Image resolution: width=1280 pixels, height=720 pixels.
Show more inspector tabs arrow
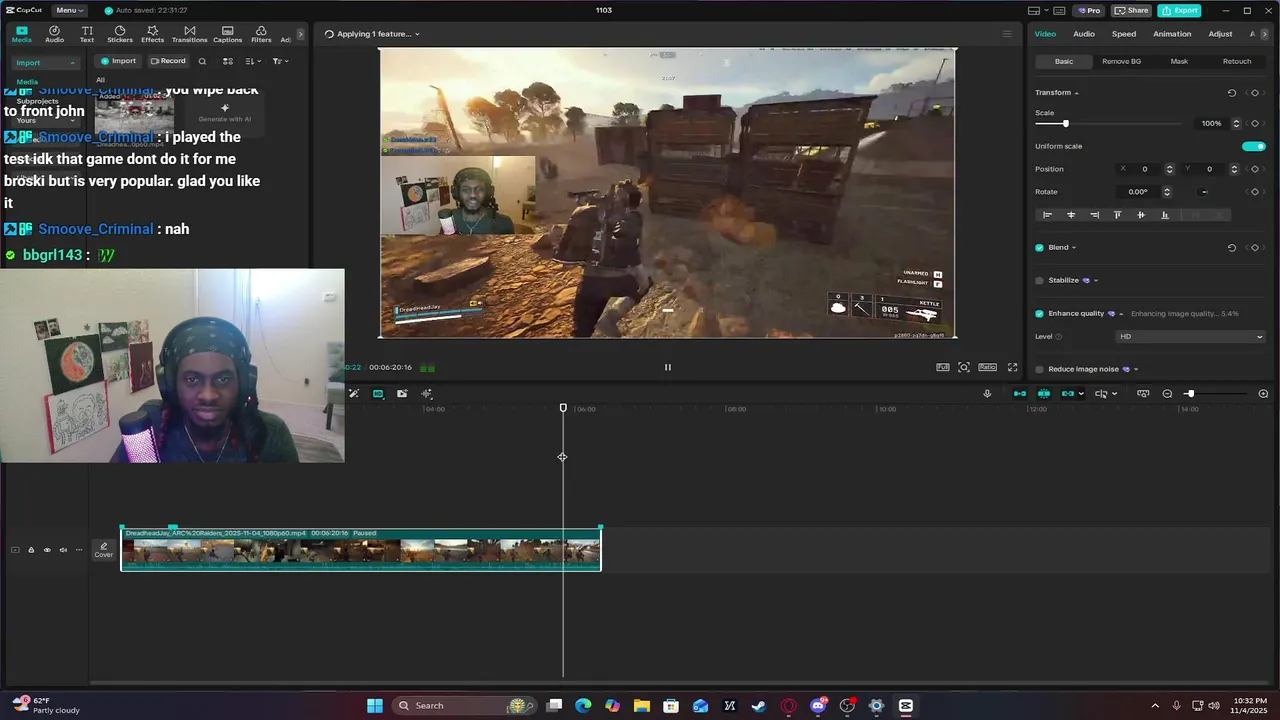[x=1265, y=34]
